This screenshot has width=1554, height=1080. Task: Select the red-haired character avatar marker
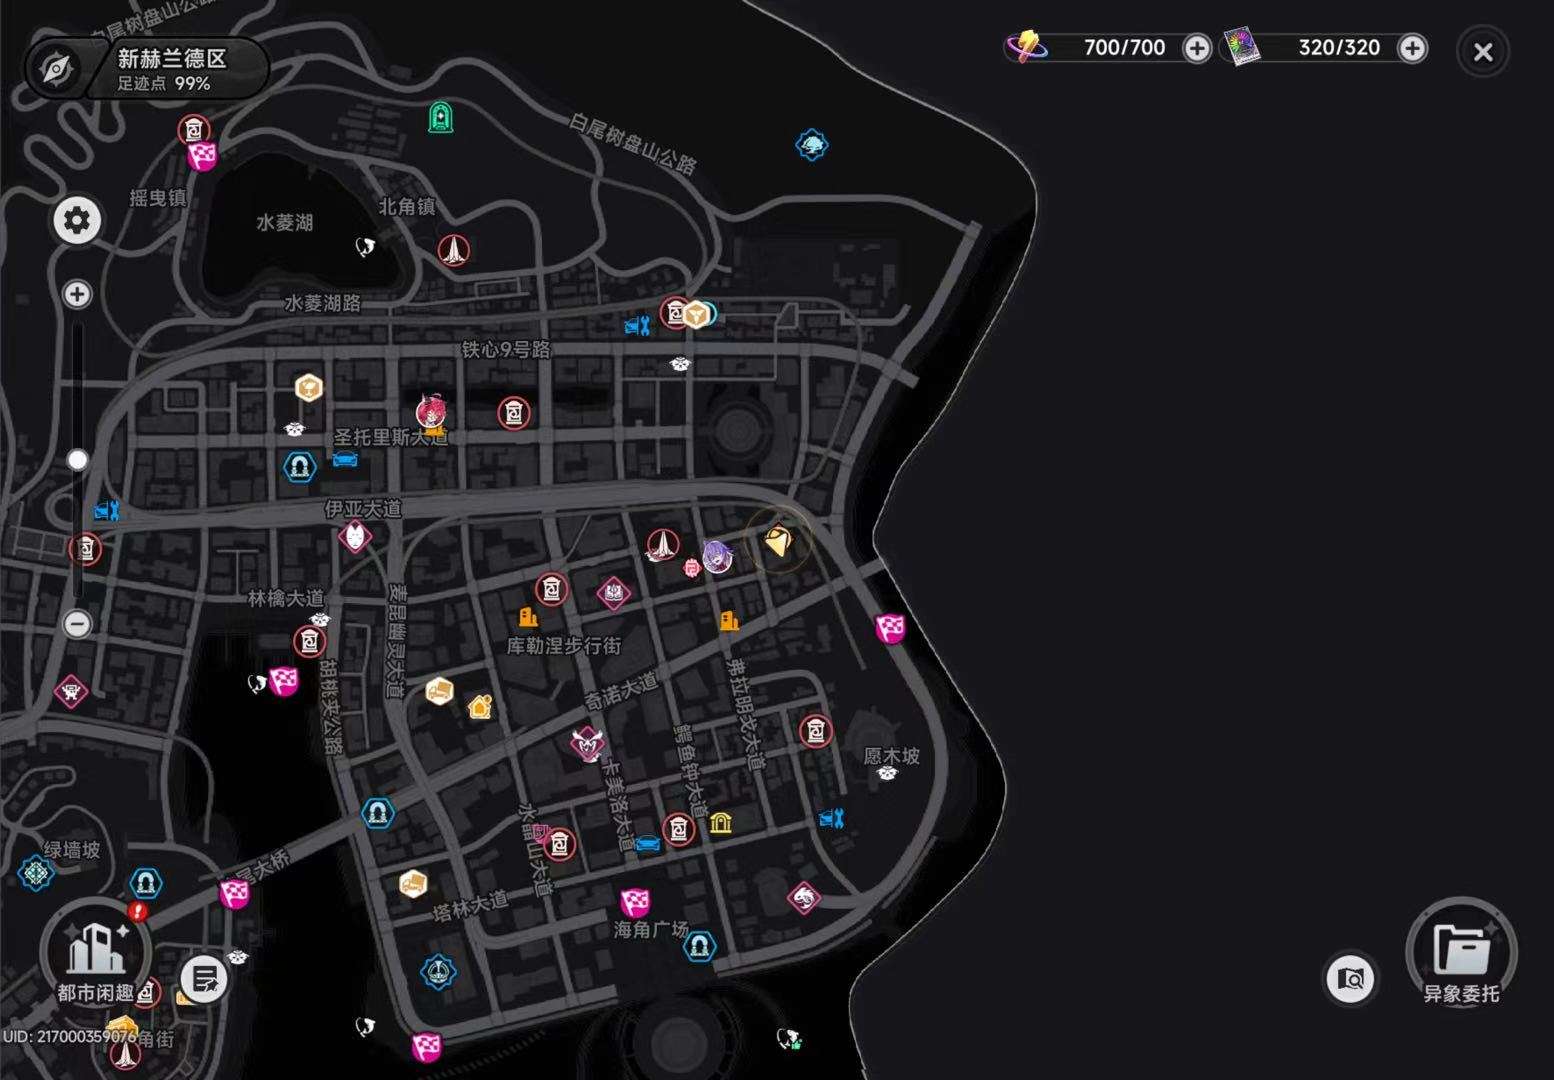point(432,412)
